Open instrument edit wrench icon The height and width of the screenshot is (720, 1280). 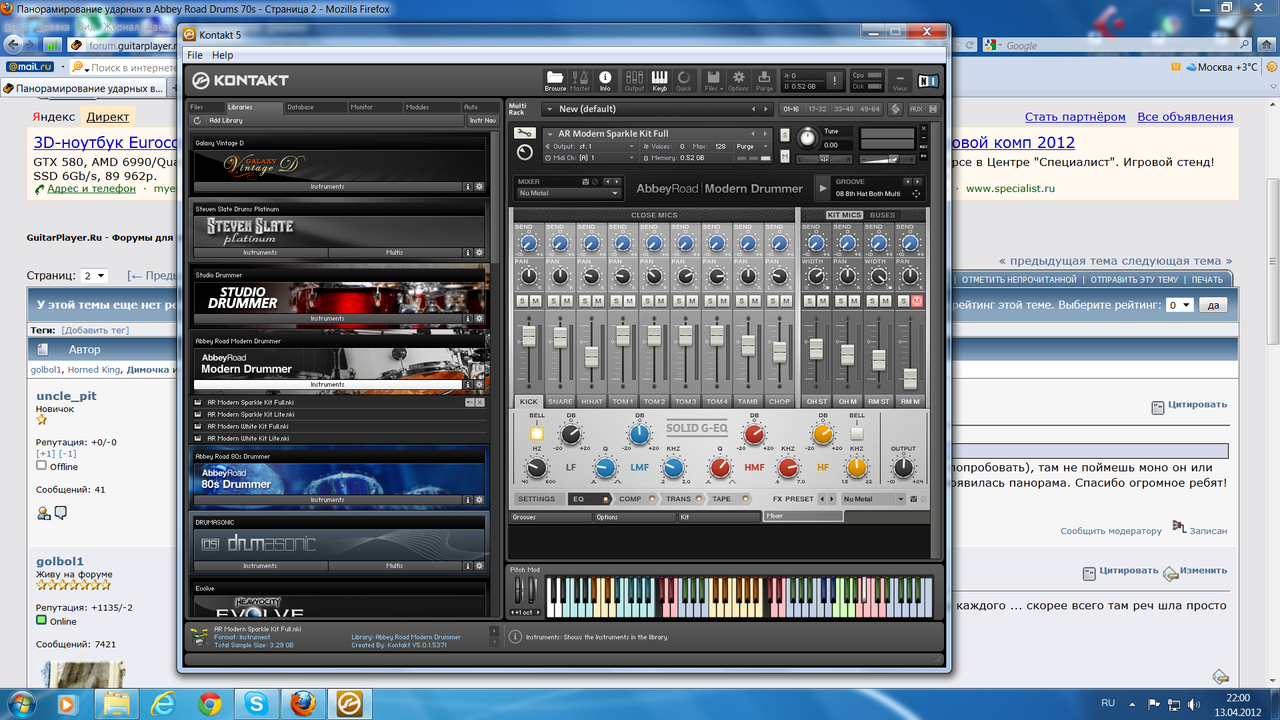[x=524, y=133]
